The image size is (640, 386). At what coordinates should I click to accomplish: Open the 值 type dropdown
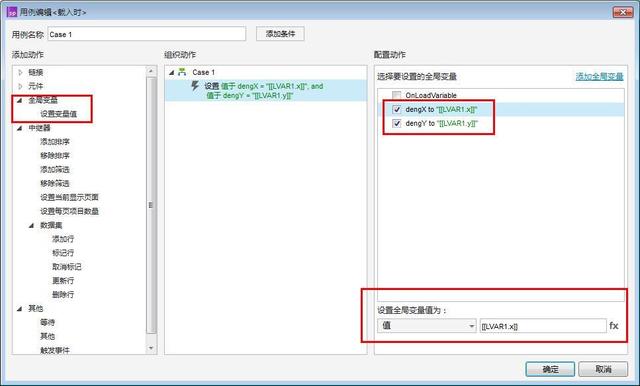click(427, 326)
